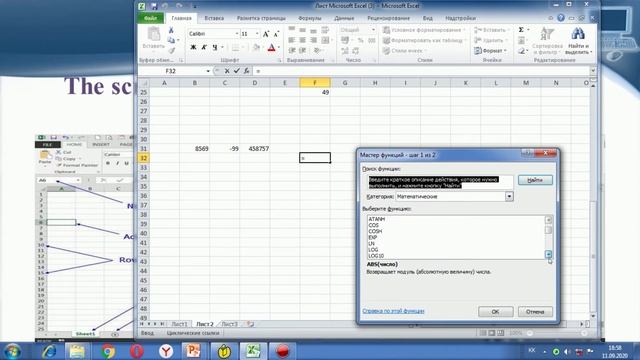
Task: Open Conditional Formatting (Условное форматирование) menu
Action: click(x=424, y=30)
